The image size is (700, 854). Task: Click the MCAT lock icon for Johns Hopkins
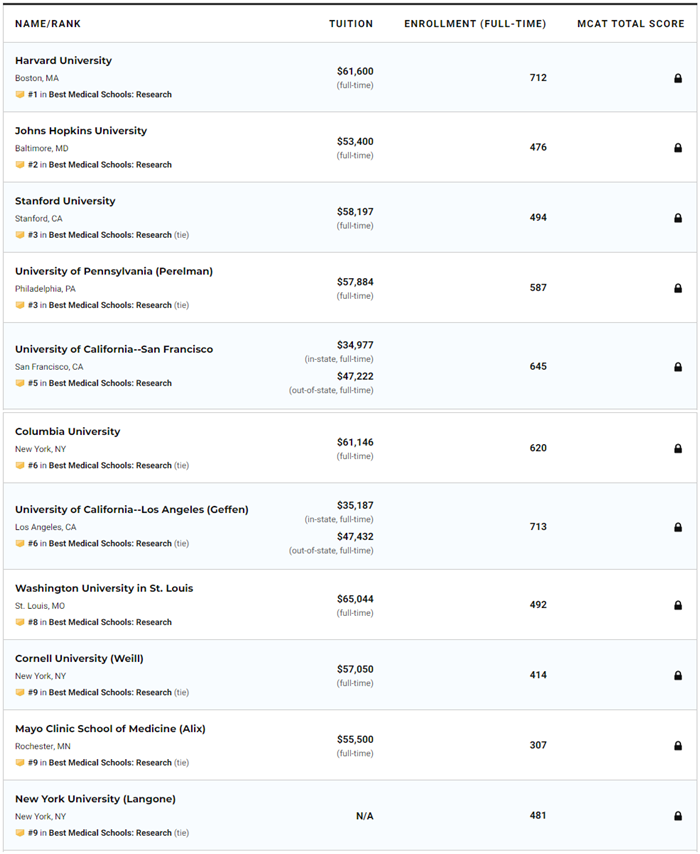tap(678, 148)
